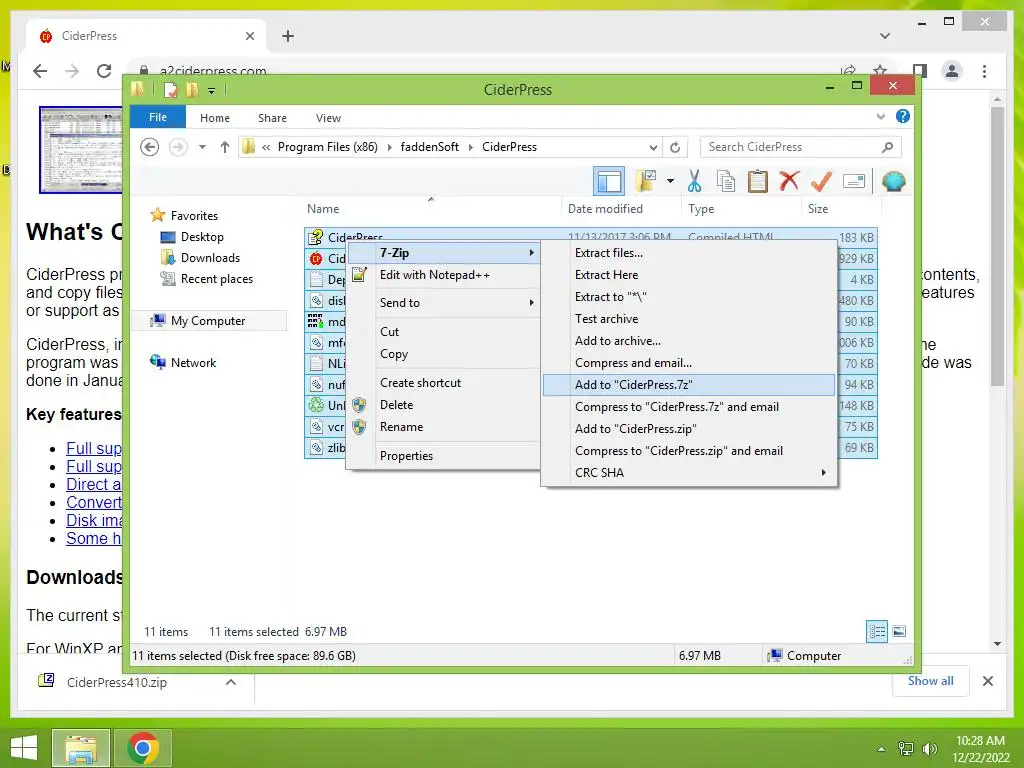Open a new Chrome tab
Image resolution: width=1024 pixels, height=768 pixels.
point(288,36)
